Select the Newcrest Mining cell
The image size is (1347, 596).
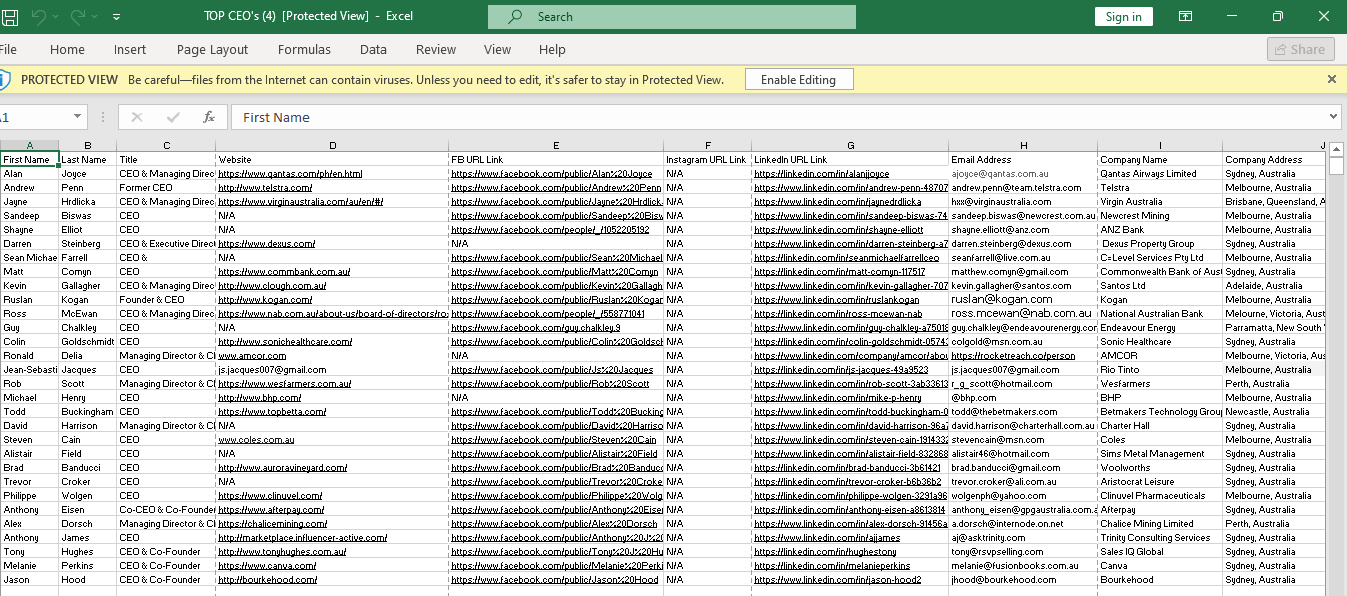(x=1160, y=216)
